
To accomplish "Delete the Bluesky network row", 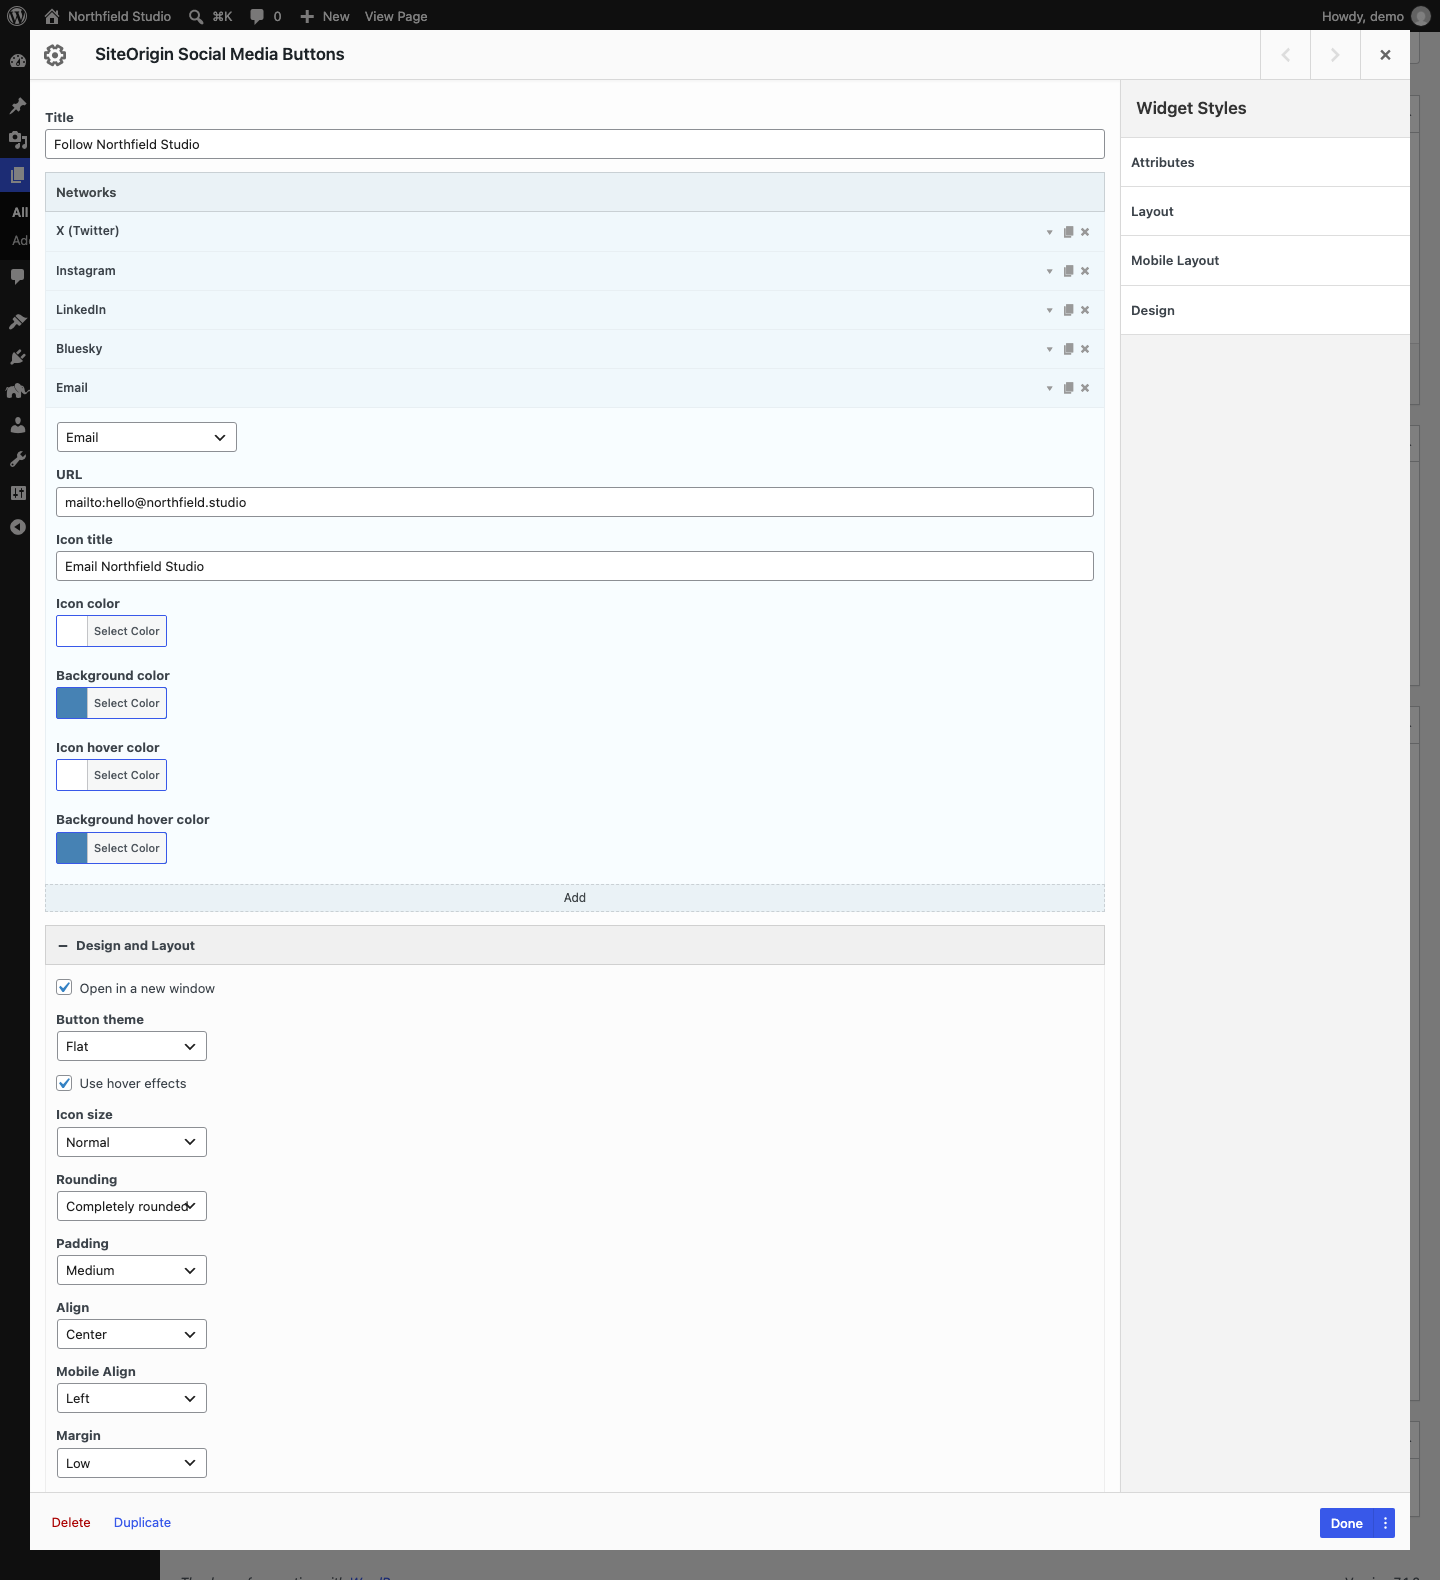I will point(1085,349).
